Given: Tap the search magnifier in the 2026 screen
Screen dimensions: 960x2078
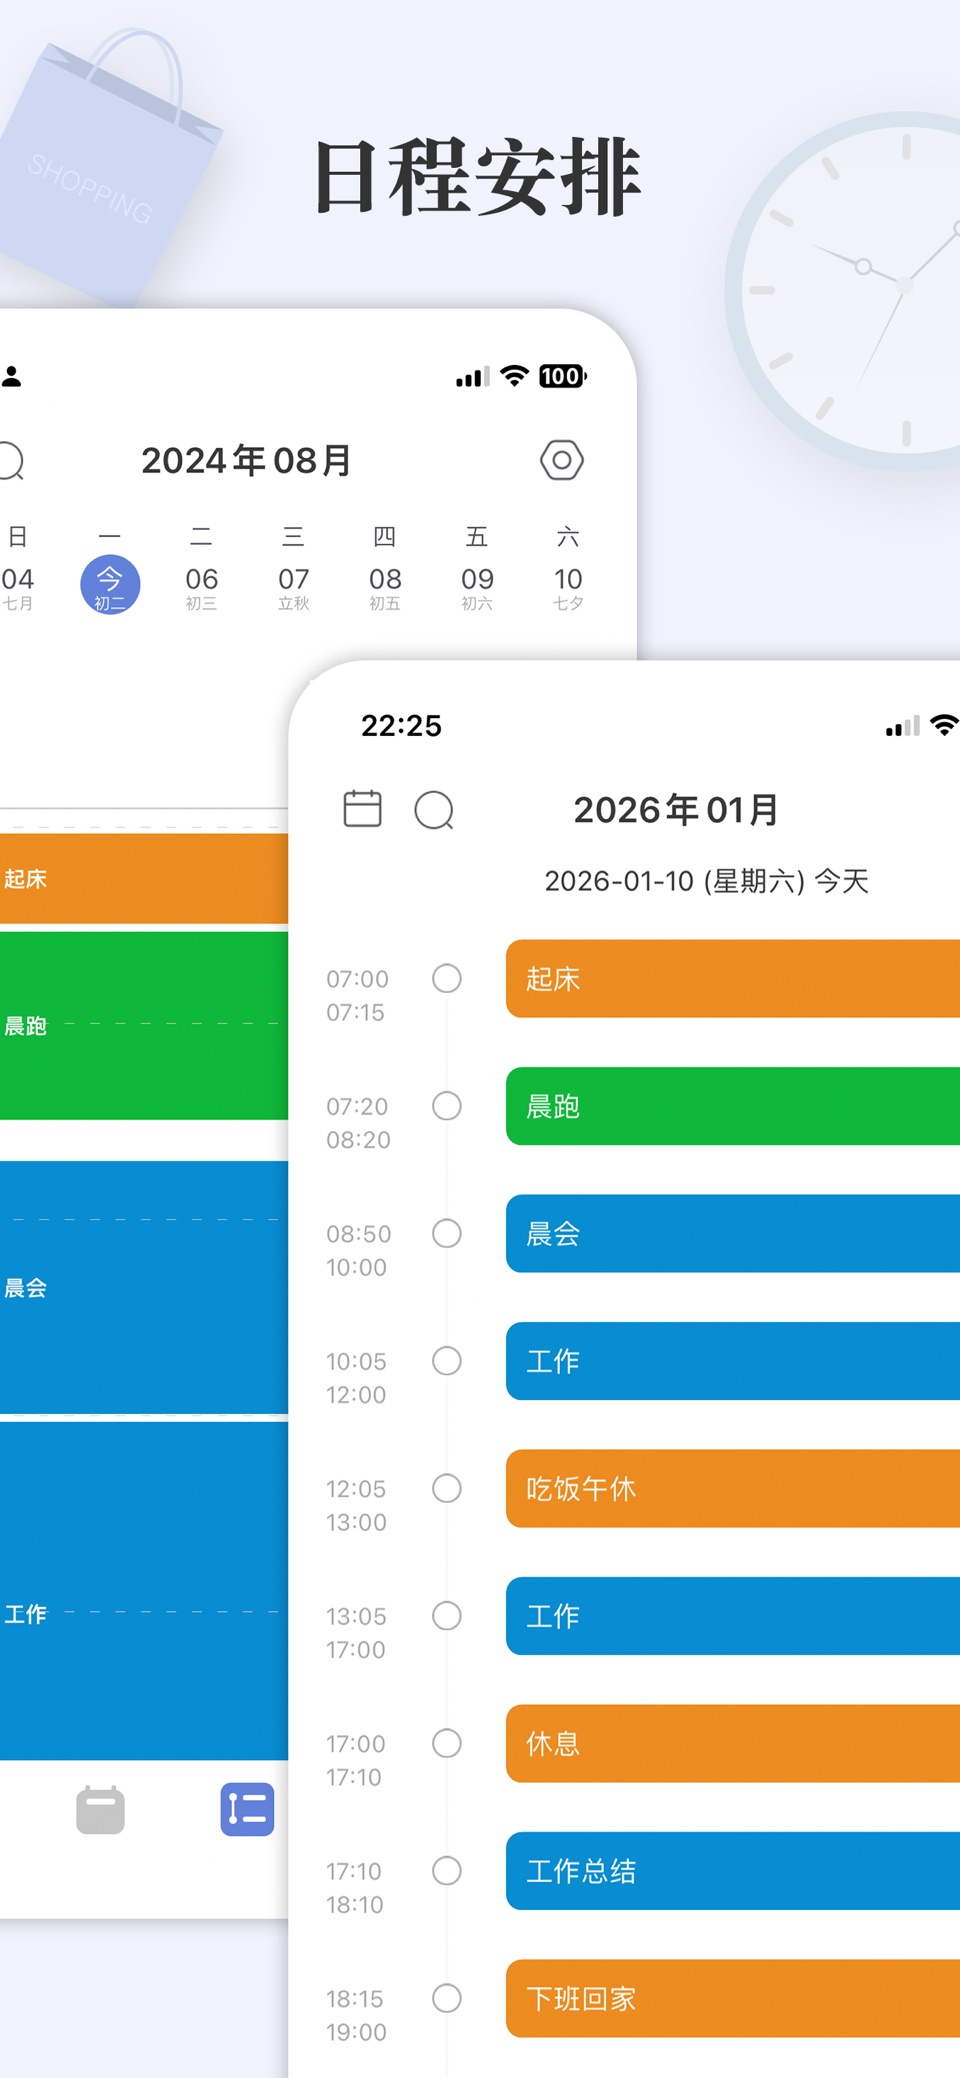Looking at the screenshot, I should click(434, 810).
